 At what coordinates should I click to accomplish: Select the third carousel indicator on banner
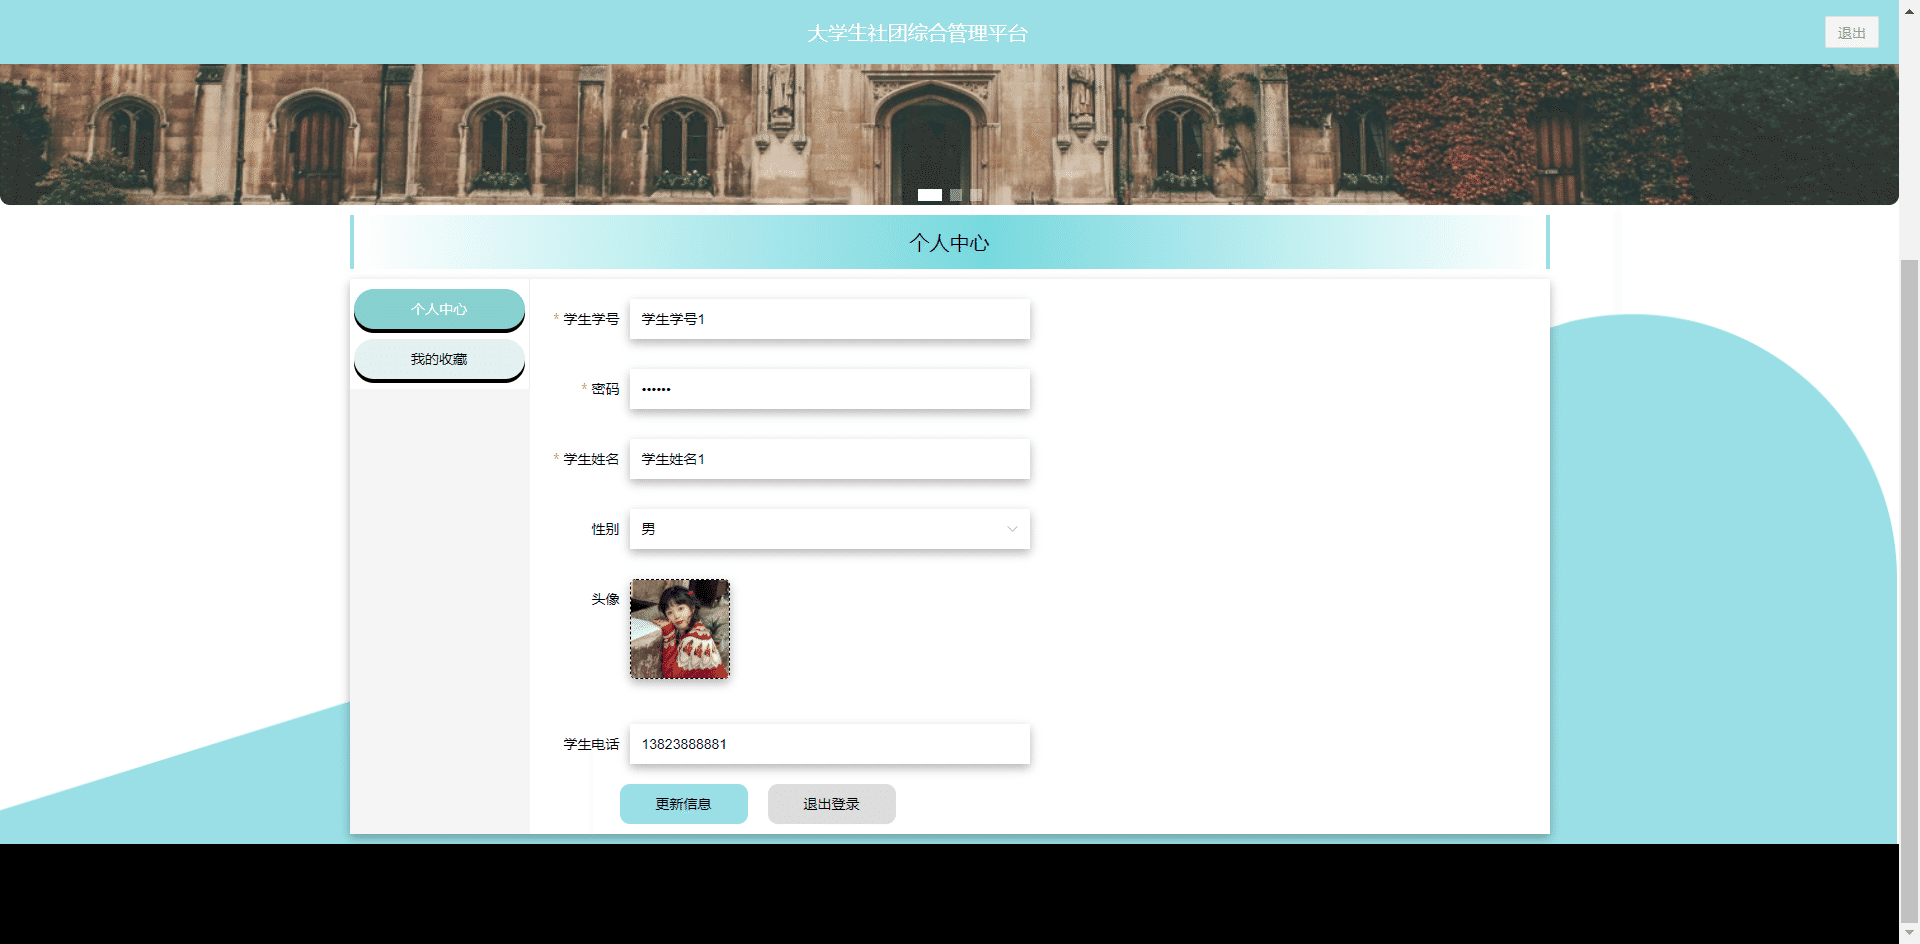pos(976,195)
